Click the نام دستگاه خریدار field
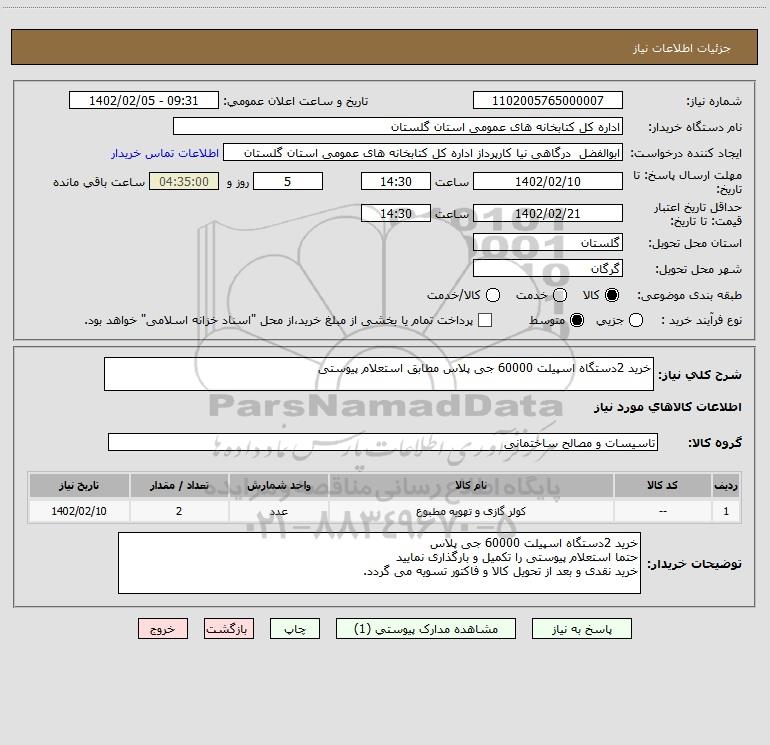Viewport: 770px width, 745px height. pyautogui.click(x=398, y=126)
